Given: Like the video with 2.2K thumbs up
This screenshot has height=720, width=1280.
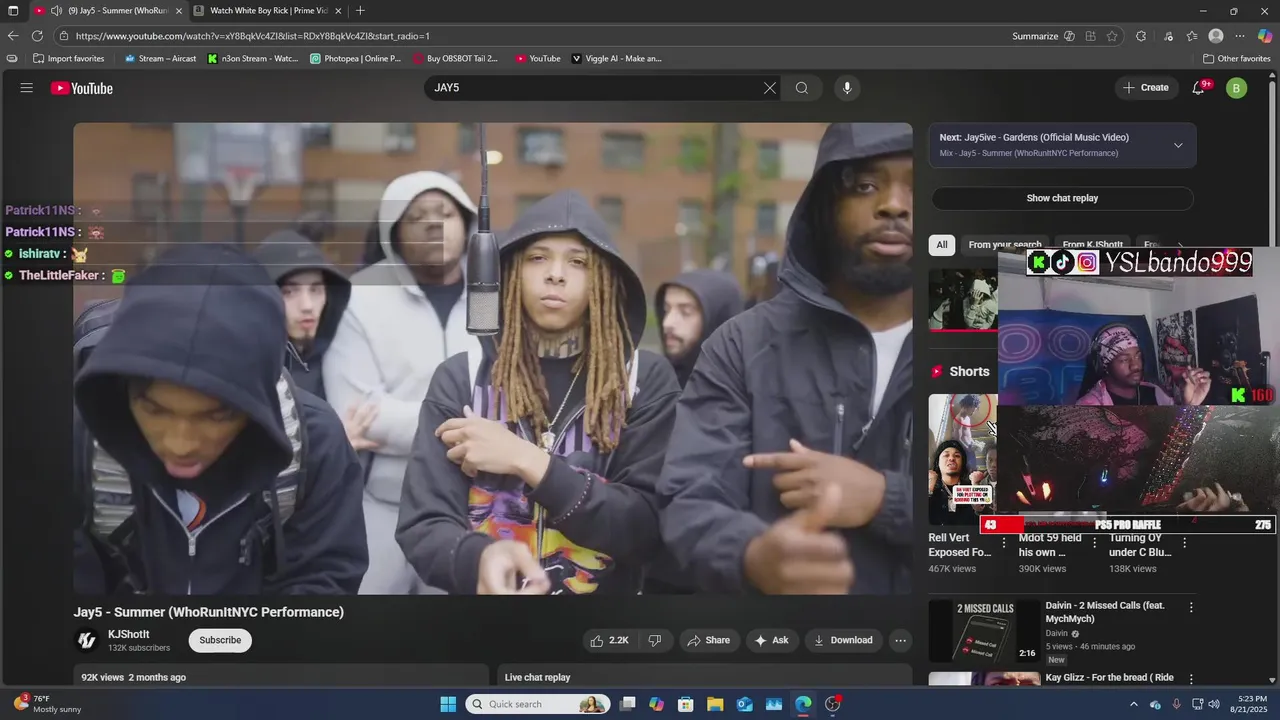Looking at the screenshot, I should click(612, 640).
